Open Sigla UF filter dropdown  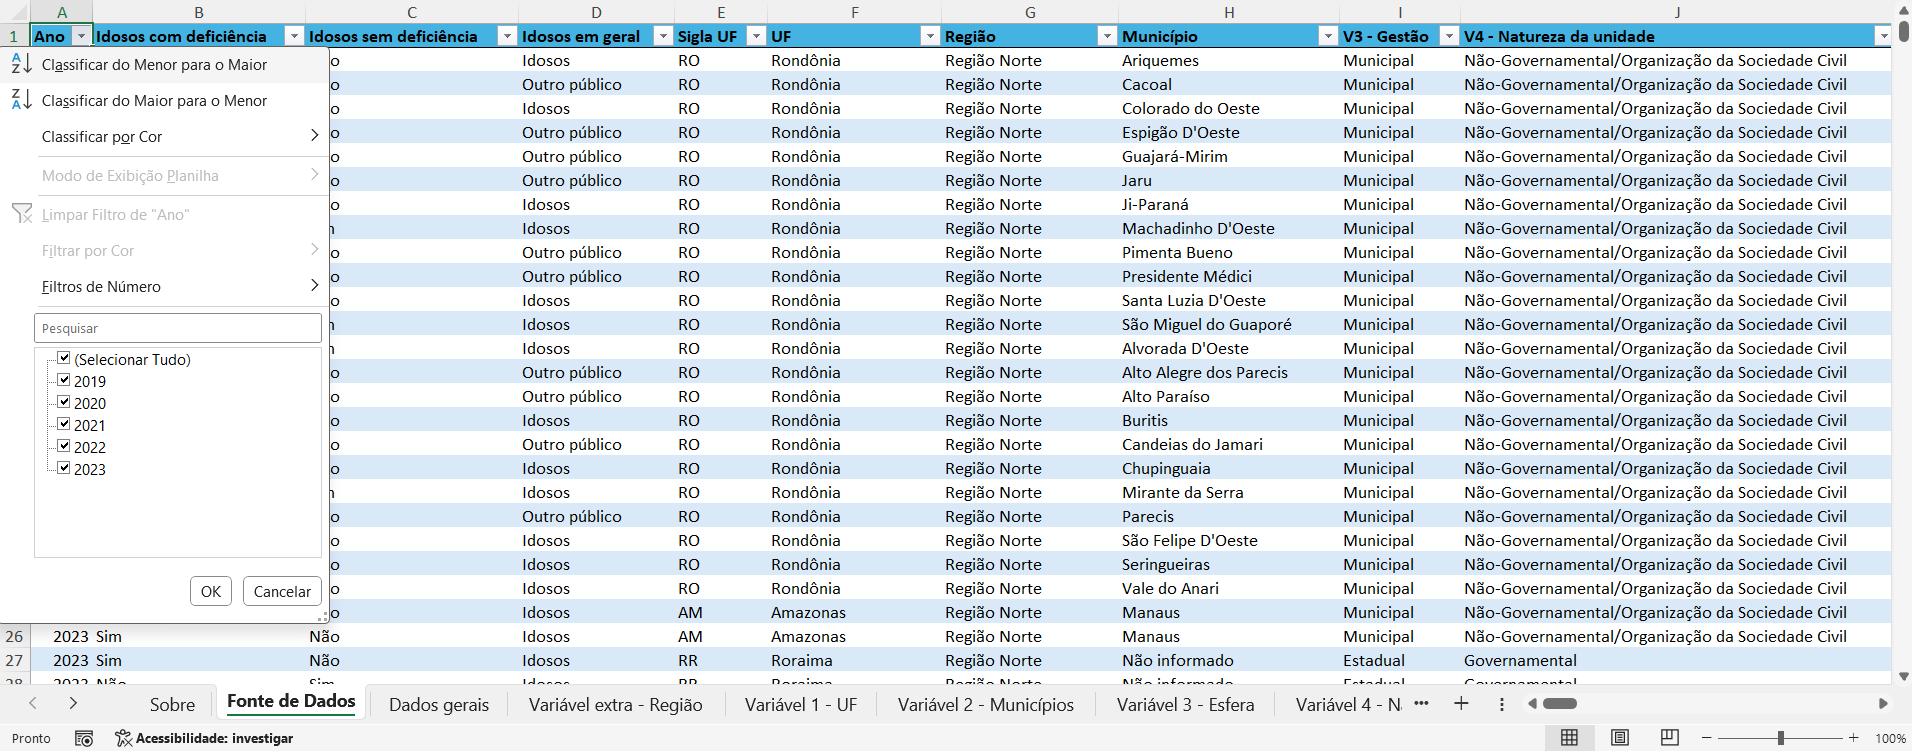point(756,36)
